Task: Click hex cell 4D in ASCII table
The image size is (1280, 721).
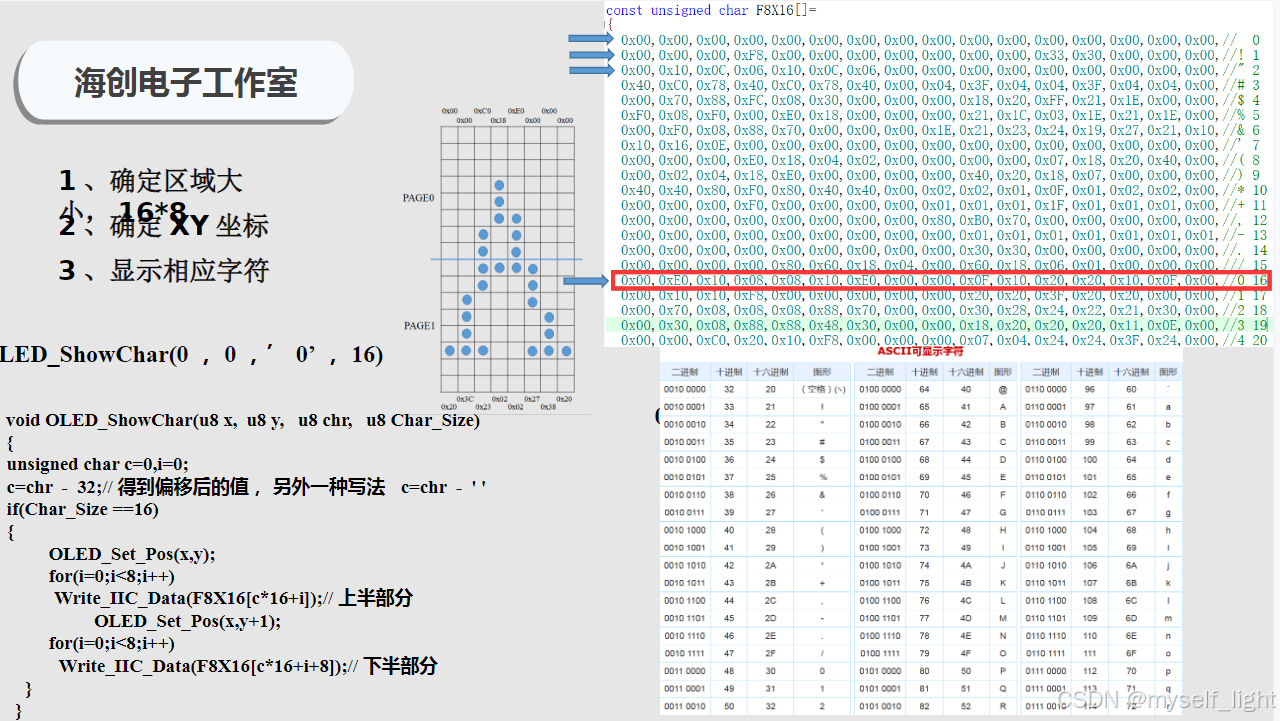Action: 966,618
